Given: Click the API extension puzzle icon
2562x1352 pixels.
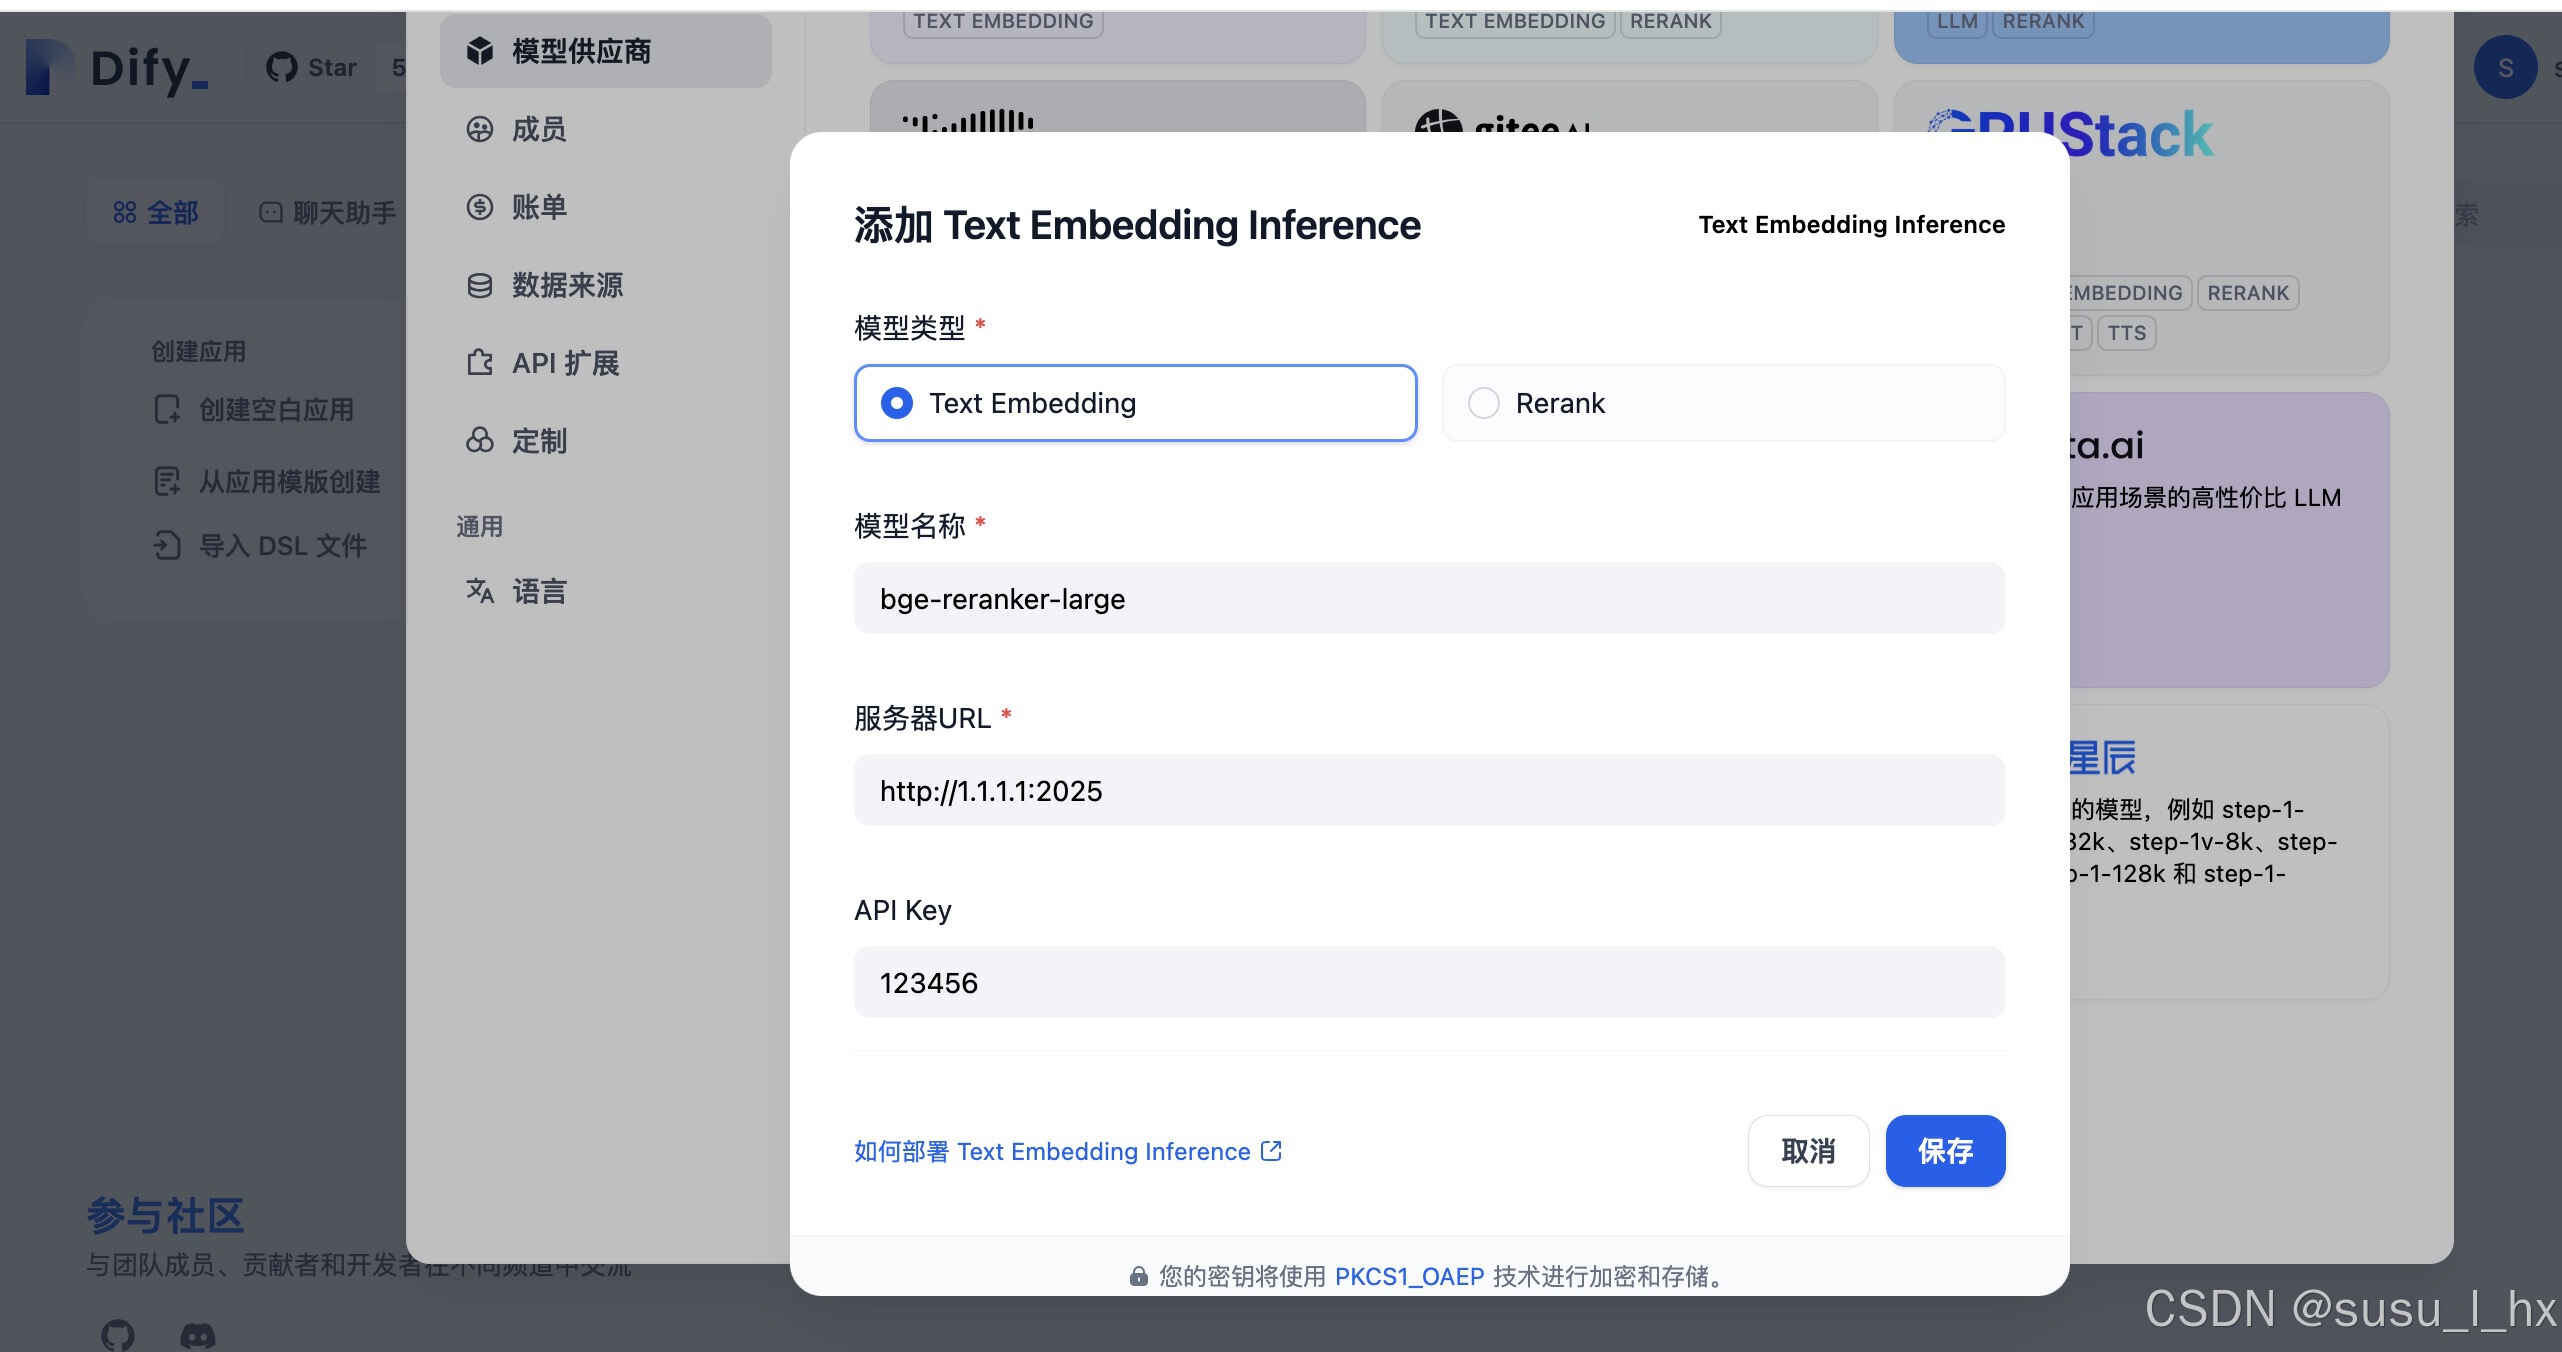Looking at the screenshot, I should click(x=480, y=363).
